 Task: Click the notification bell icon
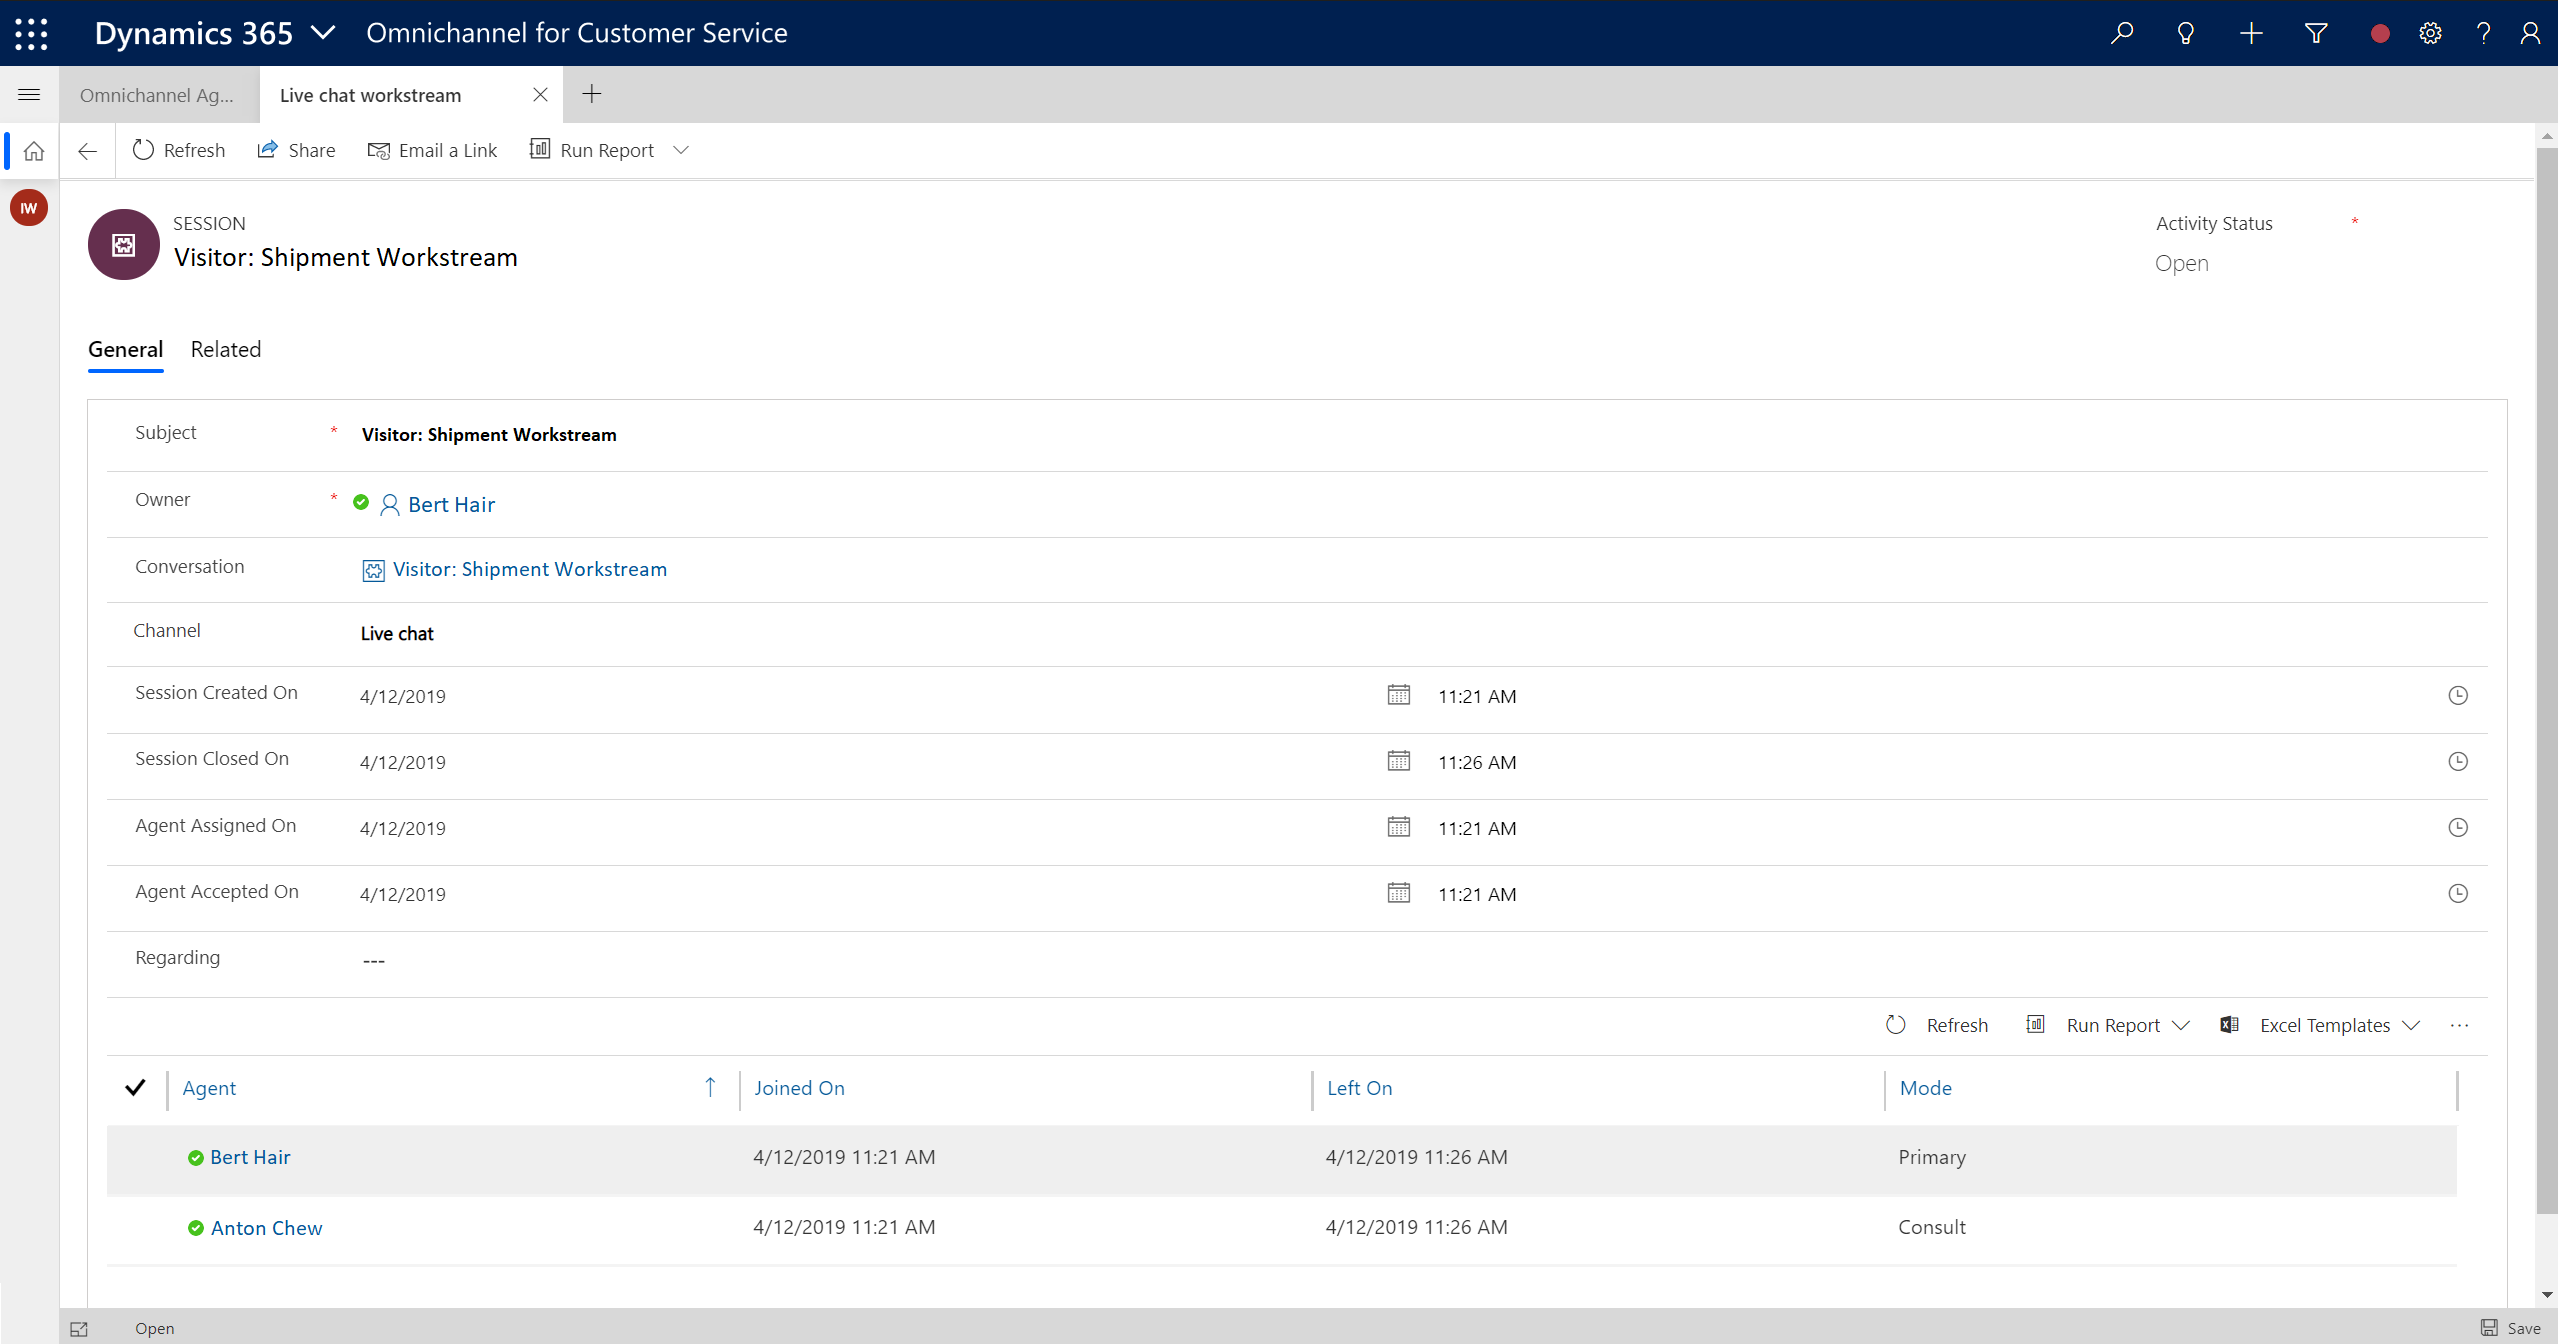(x=2186, y=32)
